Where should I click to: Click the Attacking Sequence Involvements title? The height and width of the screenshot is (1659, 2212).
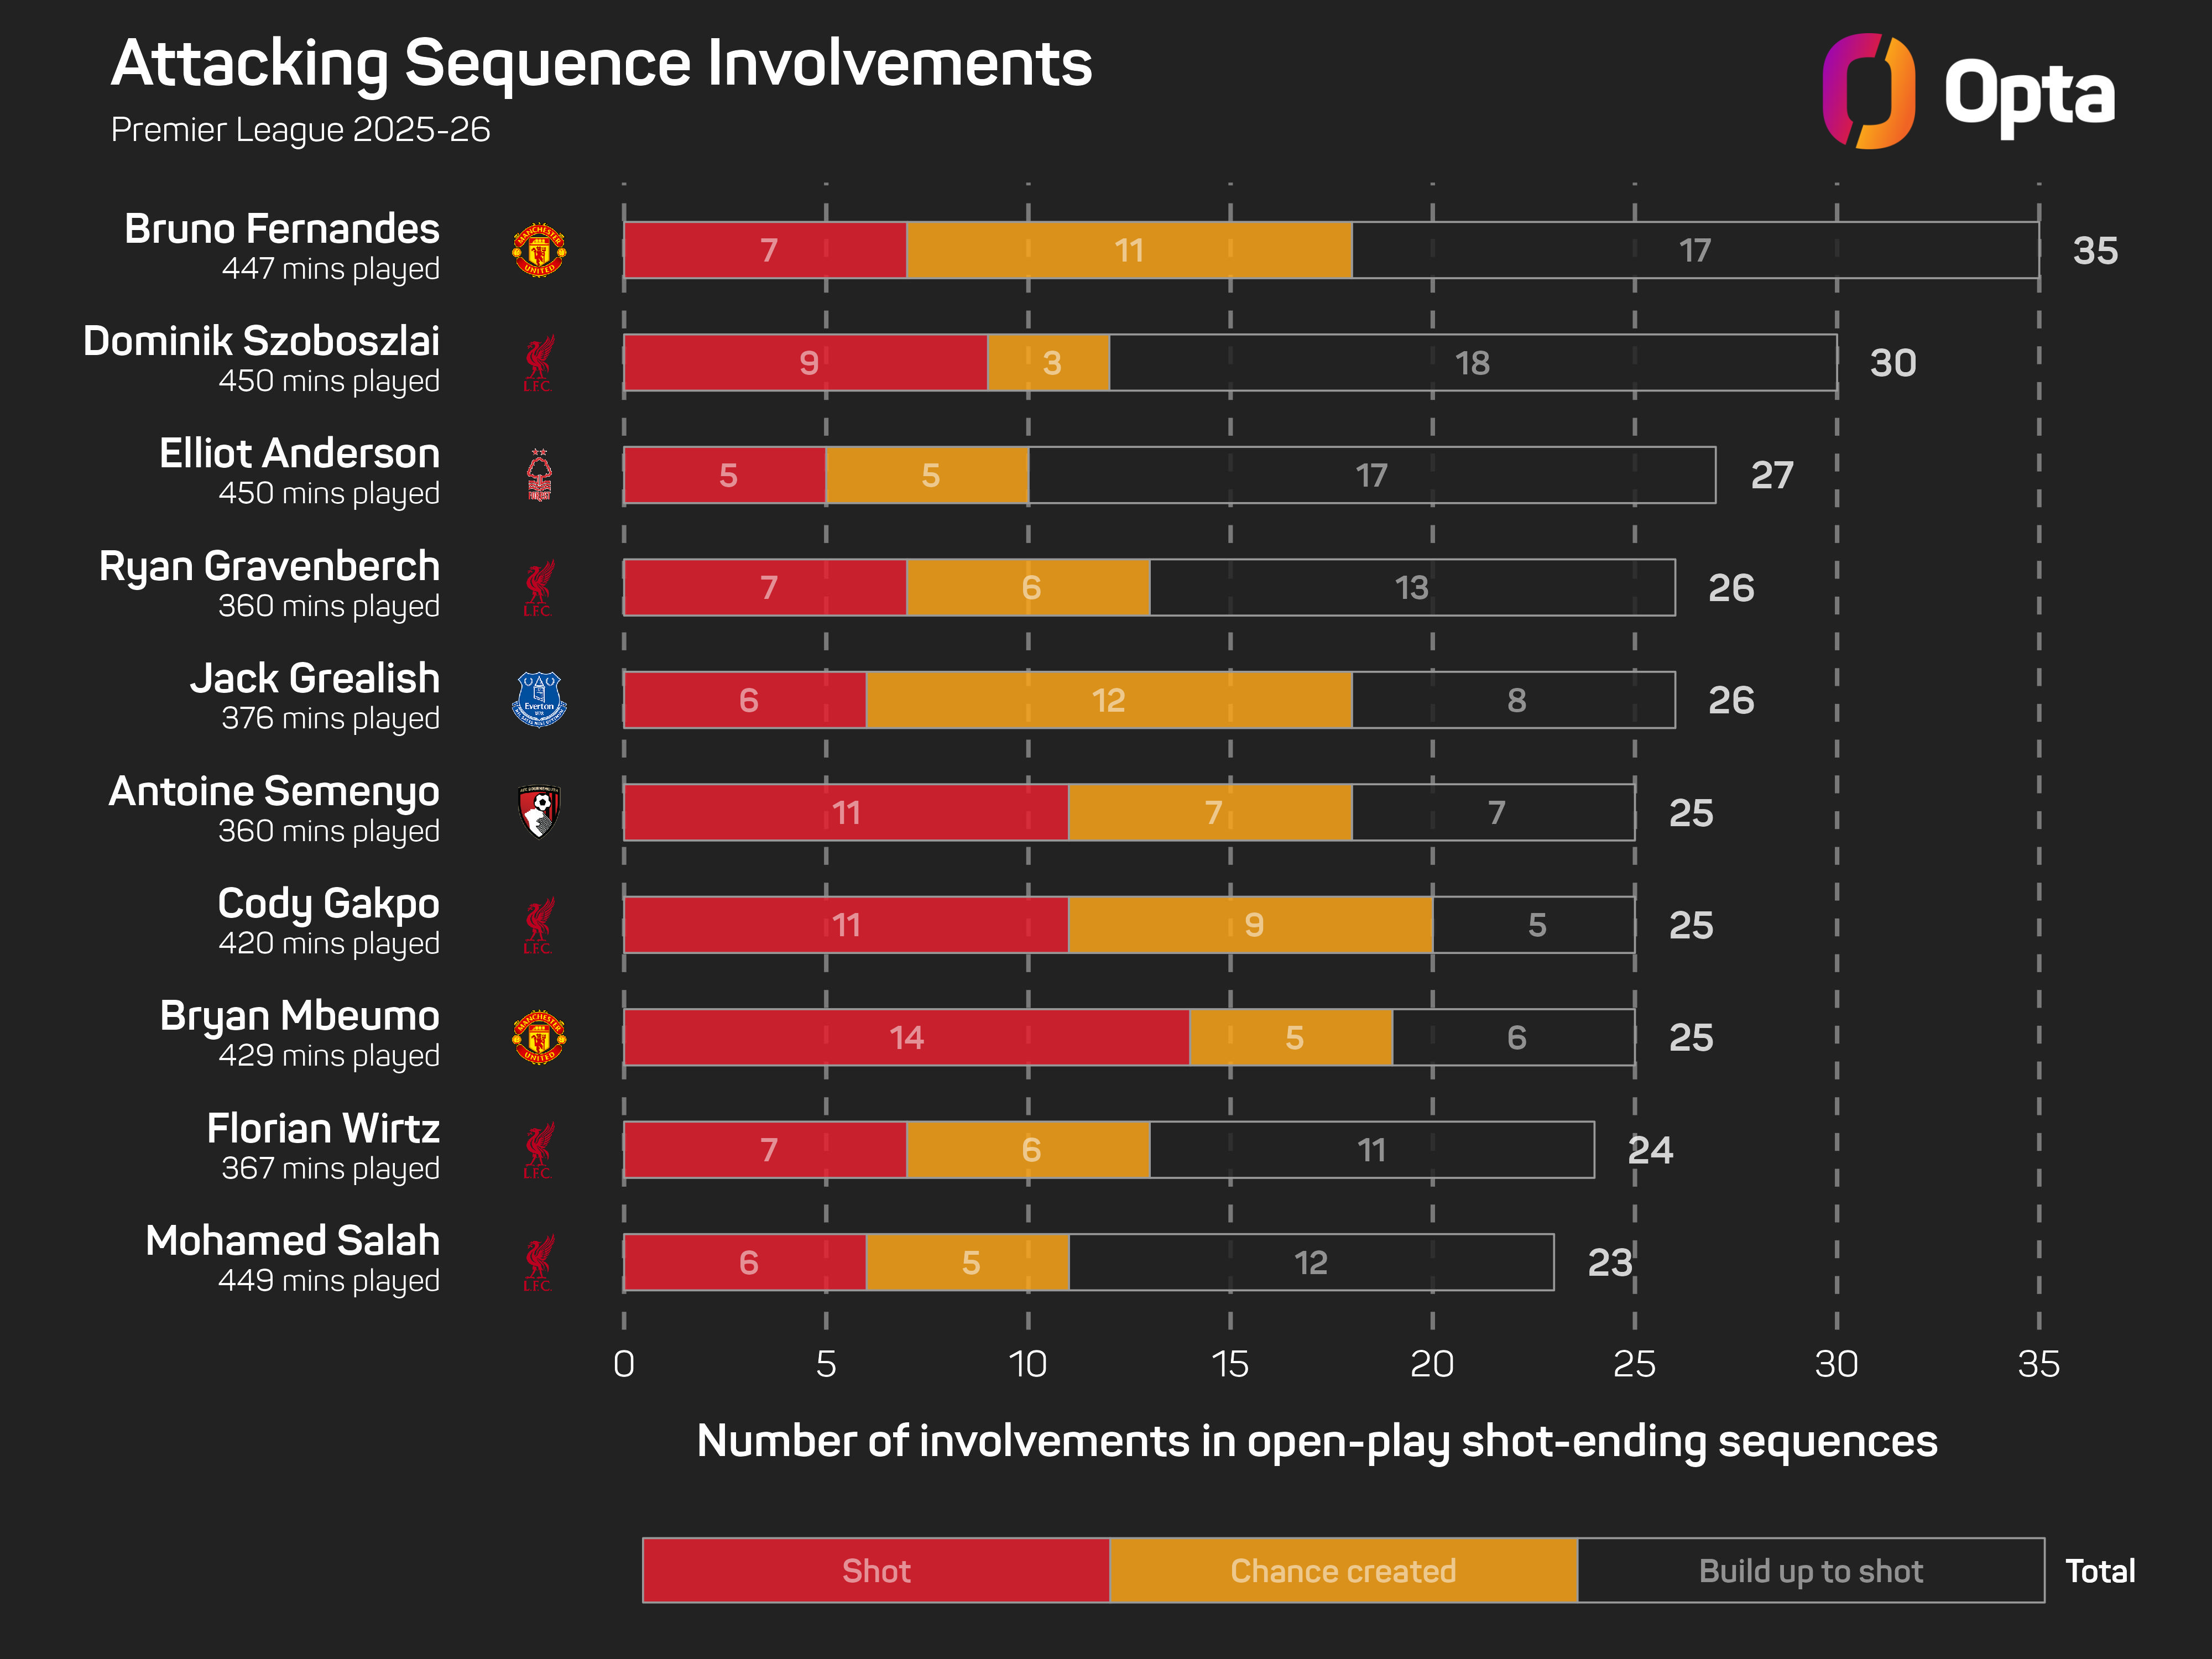click(x=601, y=64)
